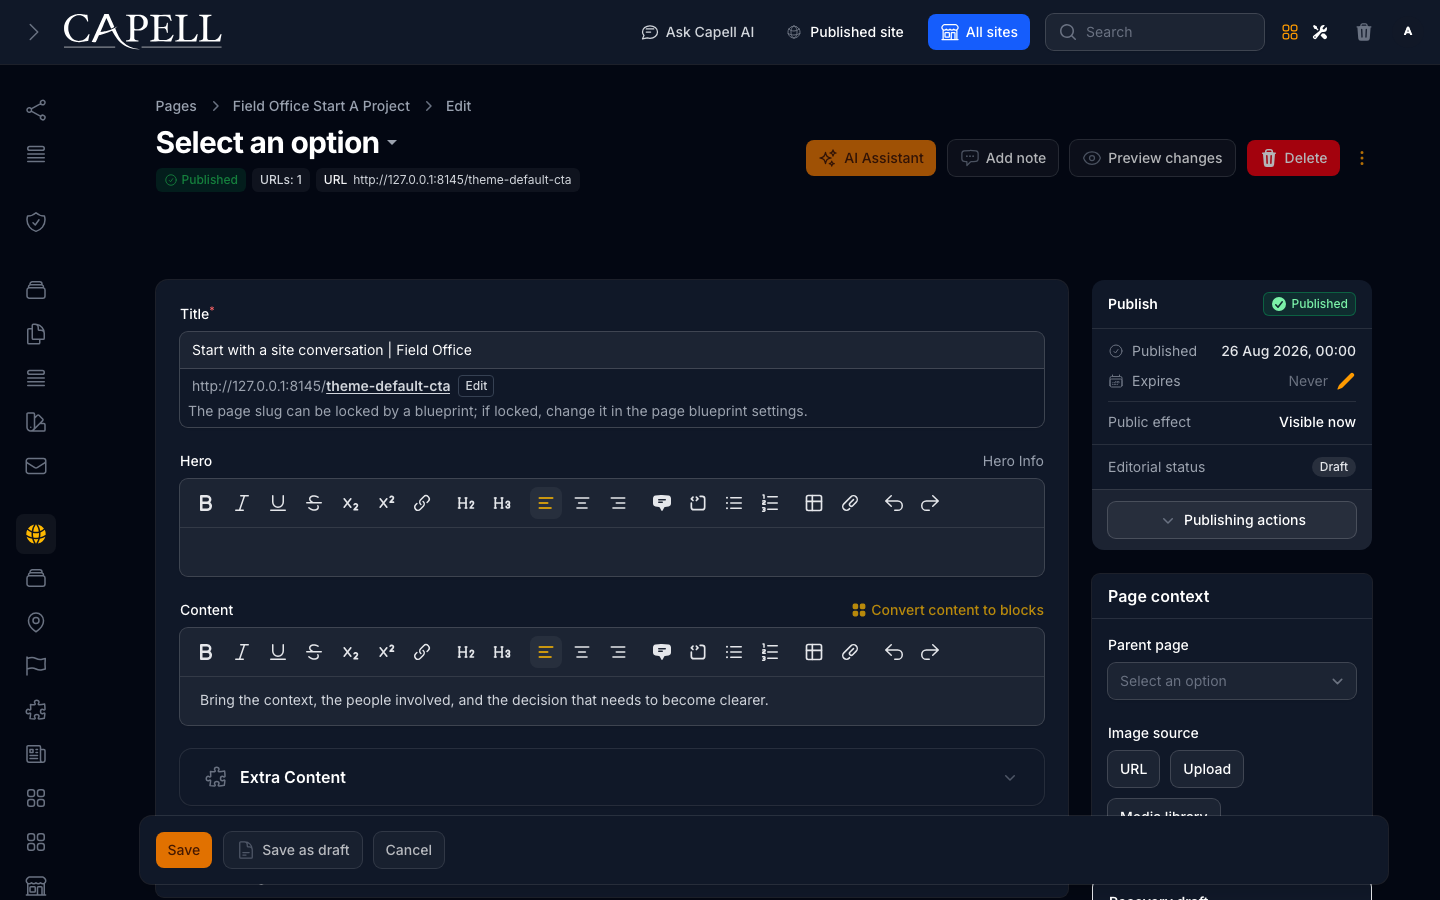The width and height of the screenshot is (1440, 900).
Task: Open the page title dropdown arrow
Action: click(x=392, y=143)
